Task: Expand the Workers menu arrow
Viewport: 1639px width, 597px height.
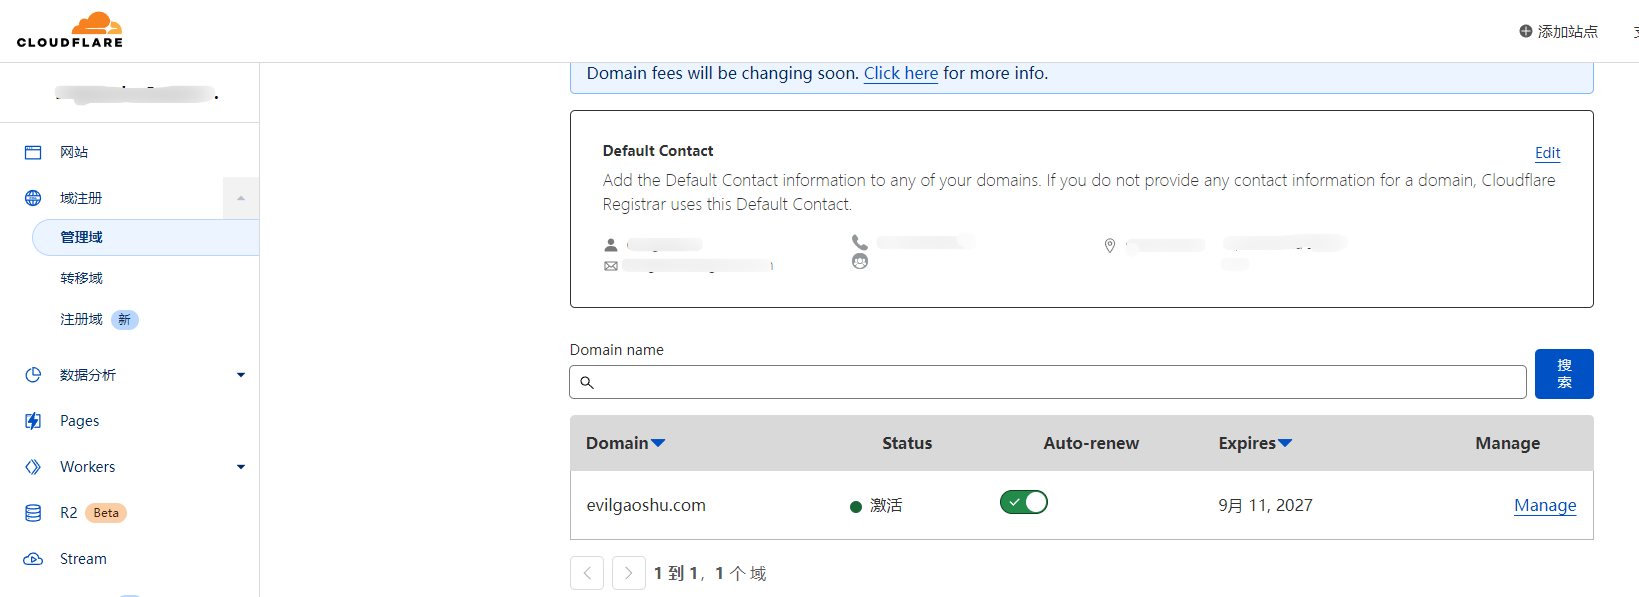Action: [241, 467]
